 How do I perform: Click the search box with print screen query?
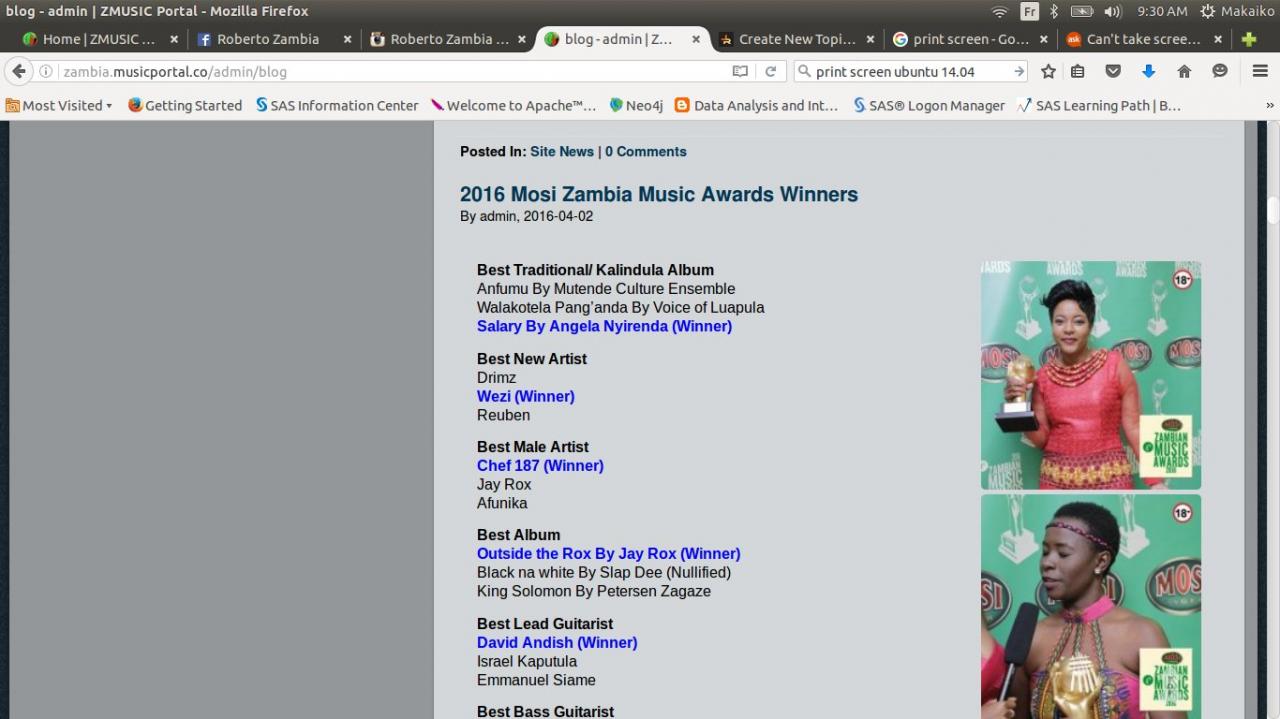tap(910, 72)
